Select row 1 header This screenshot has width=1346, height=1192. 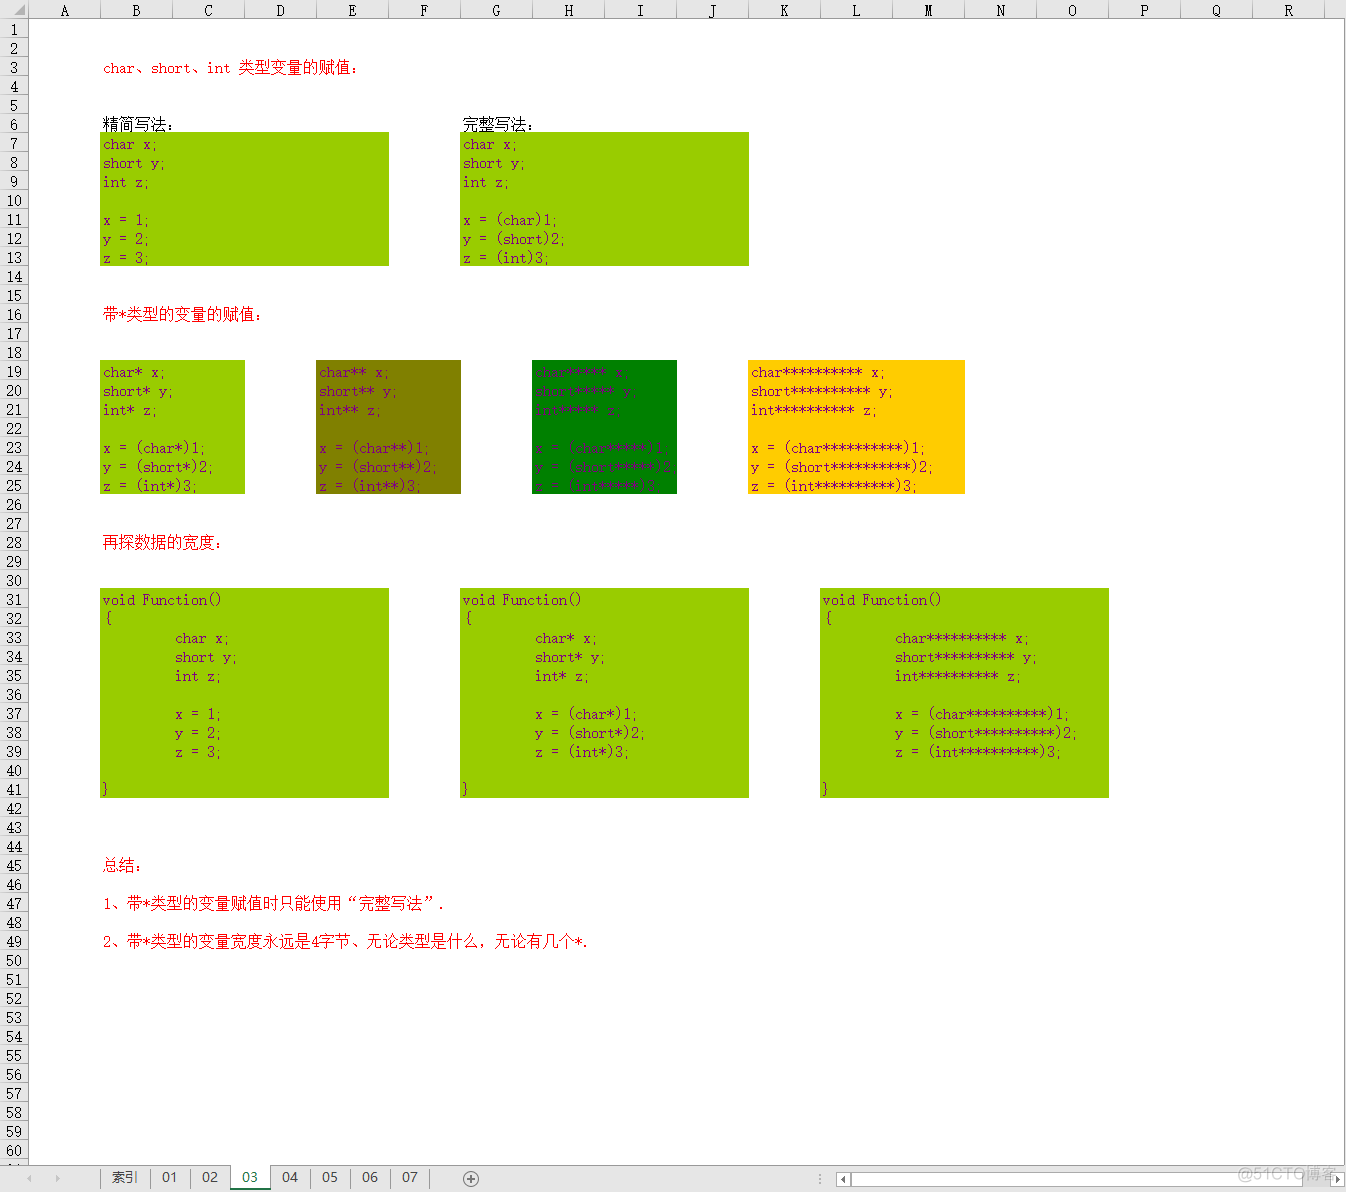pos(14,30)
